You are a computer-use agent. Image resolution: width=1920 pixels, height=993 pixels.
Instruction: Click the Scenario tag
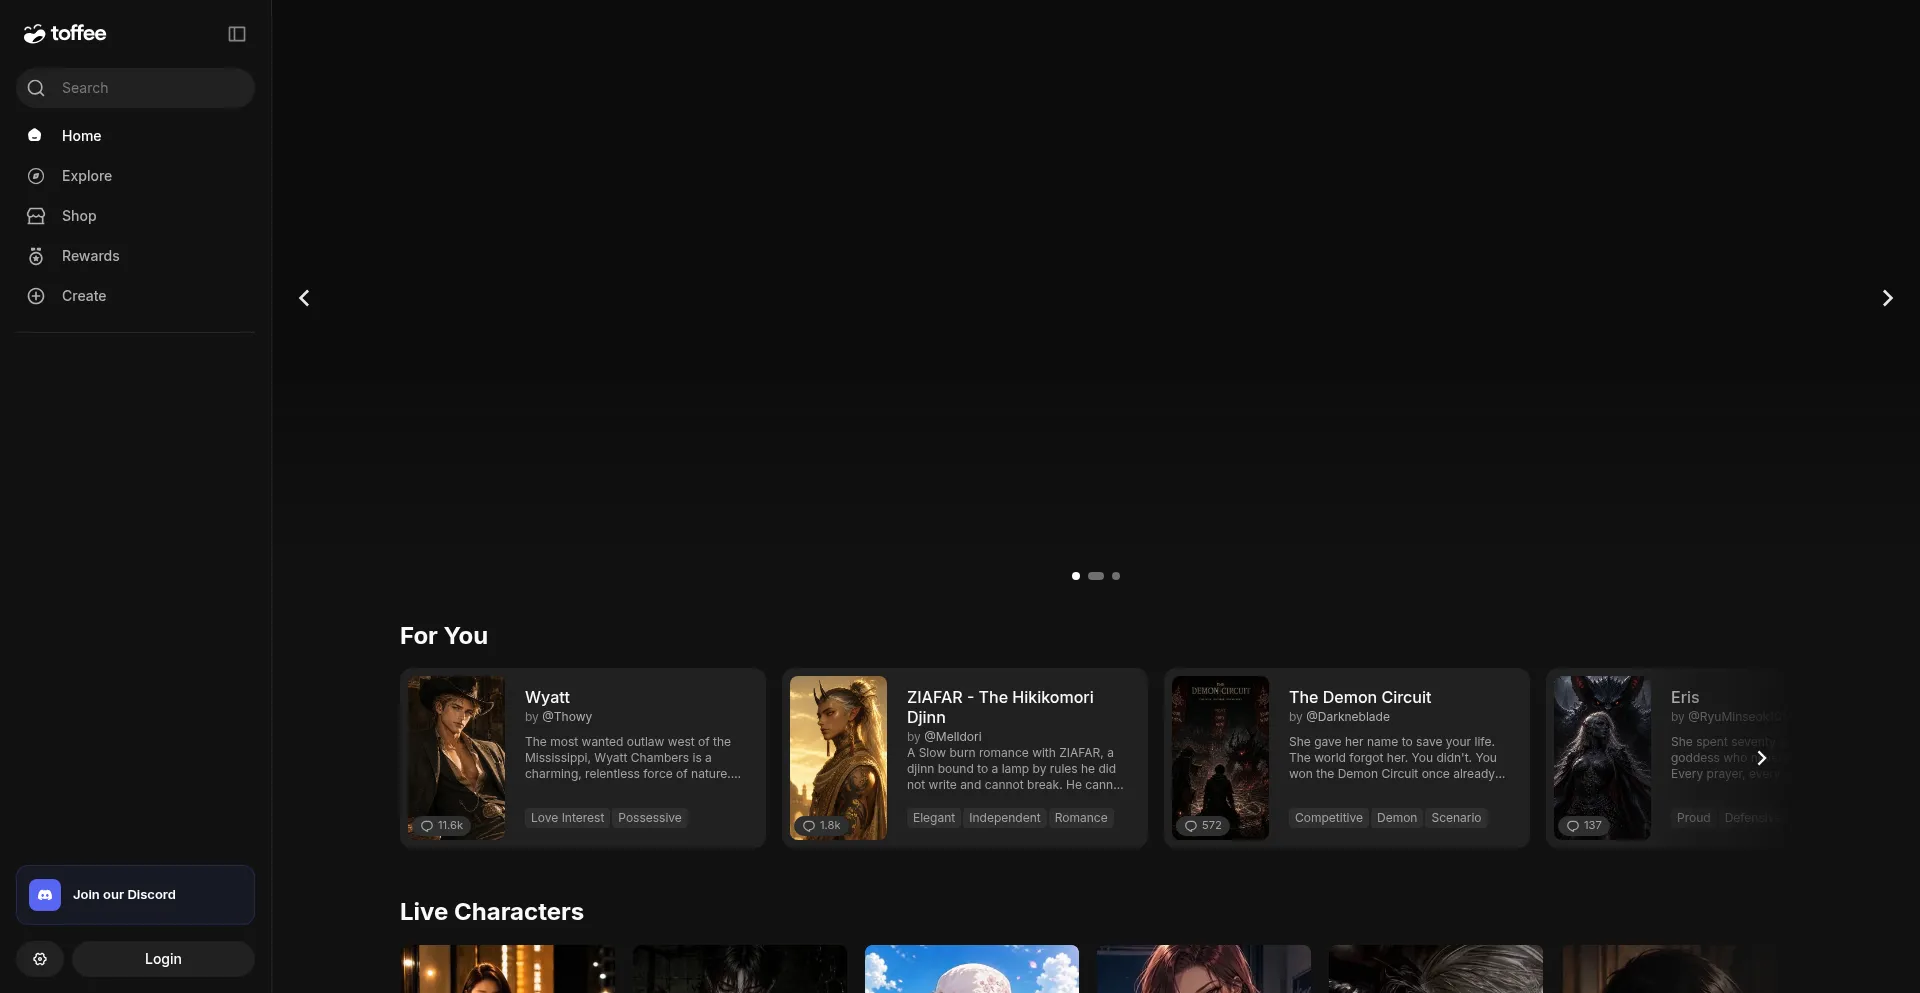point(1456,818)
